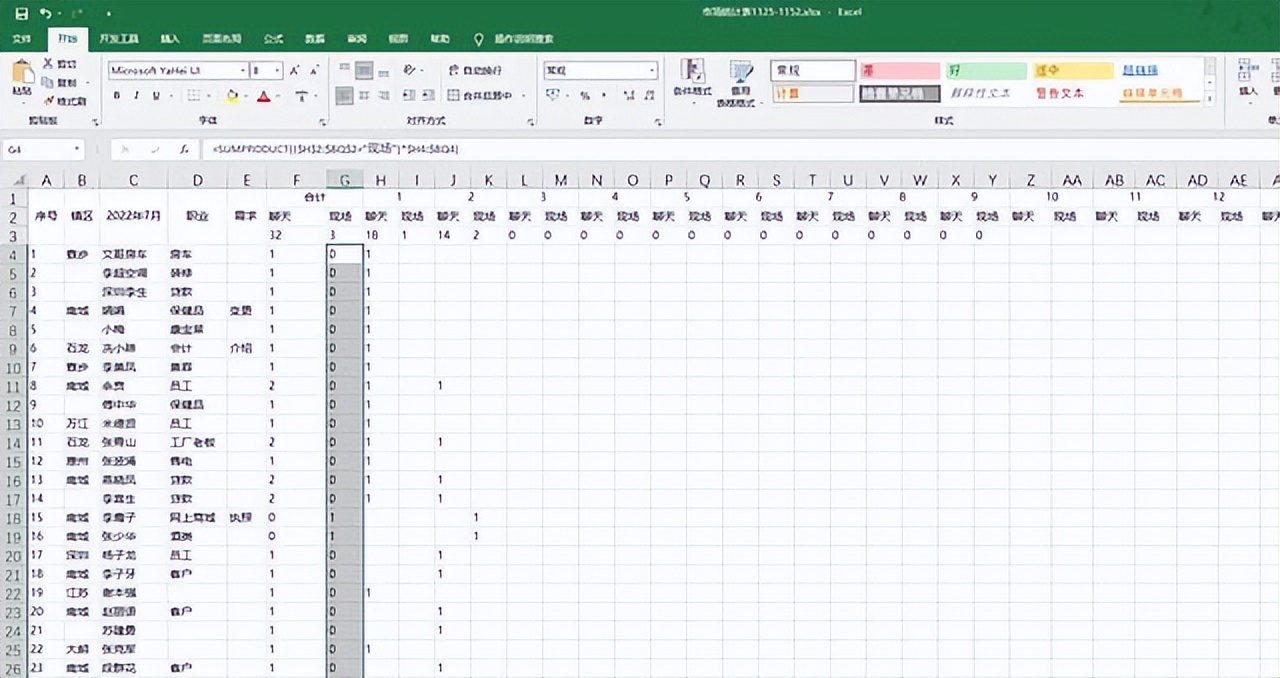The height and width of the screenshot is (678, 1280).
Task: Open the Developer Tools tab
Action: tap(119, 39)
